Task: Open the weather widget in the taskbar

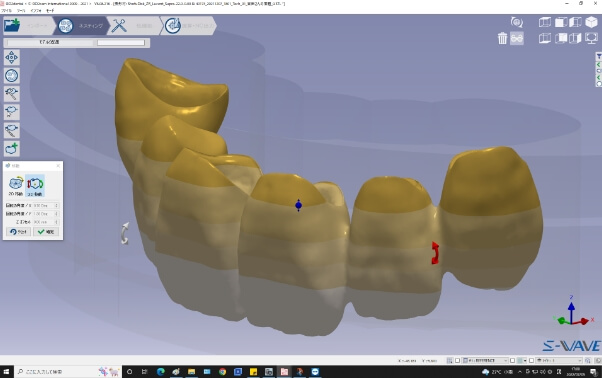Action: pyautogui.click(x=498, y=371)
